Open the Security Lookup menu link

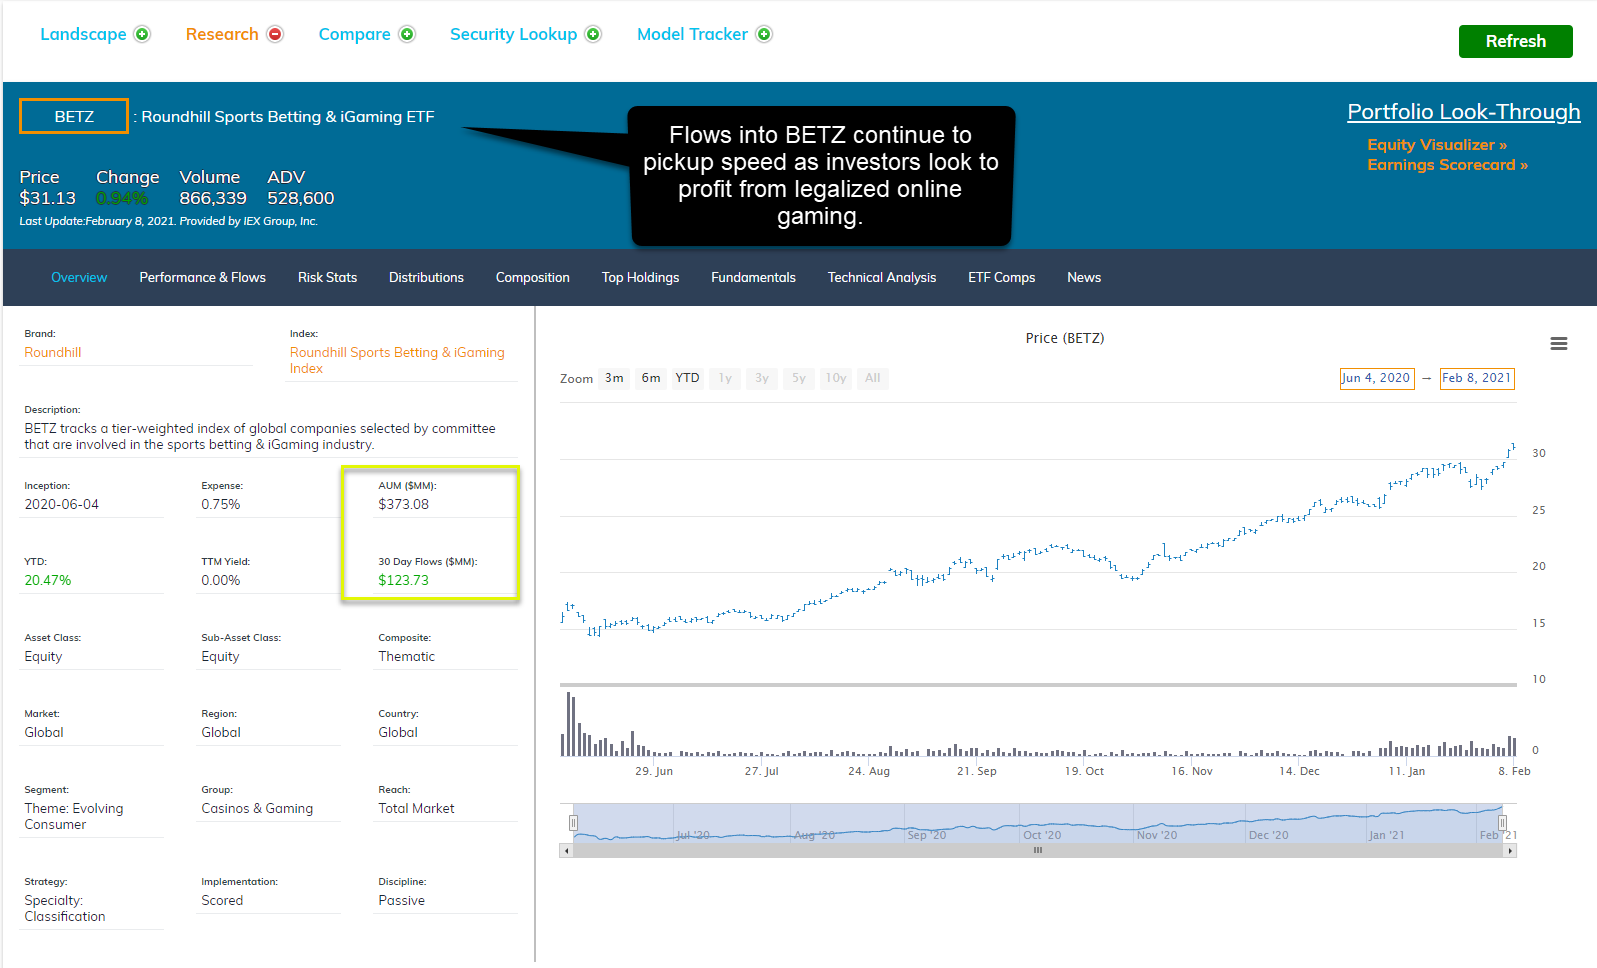click(x=513, y=34)
